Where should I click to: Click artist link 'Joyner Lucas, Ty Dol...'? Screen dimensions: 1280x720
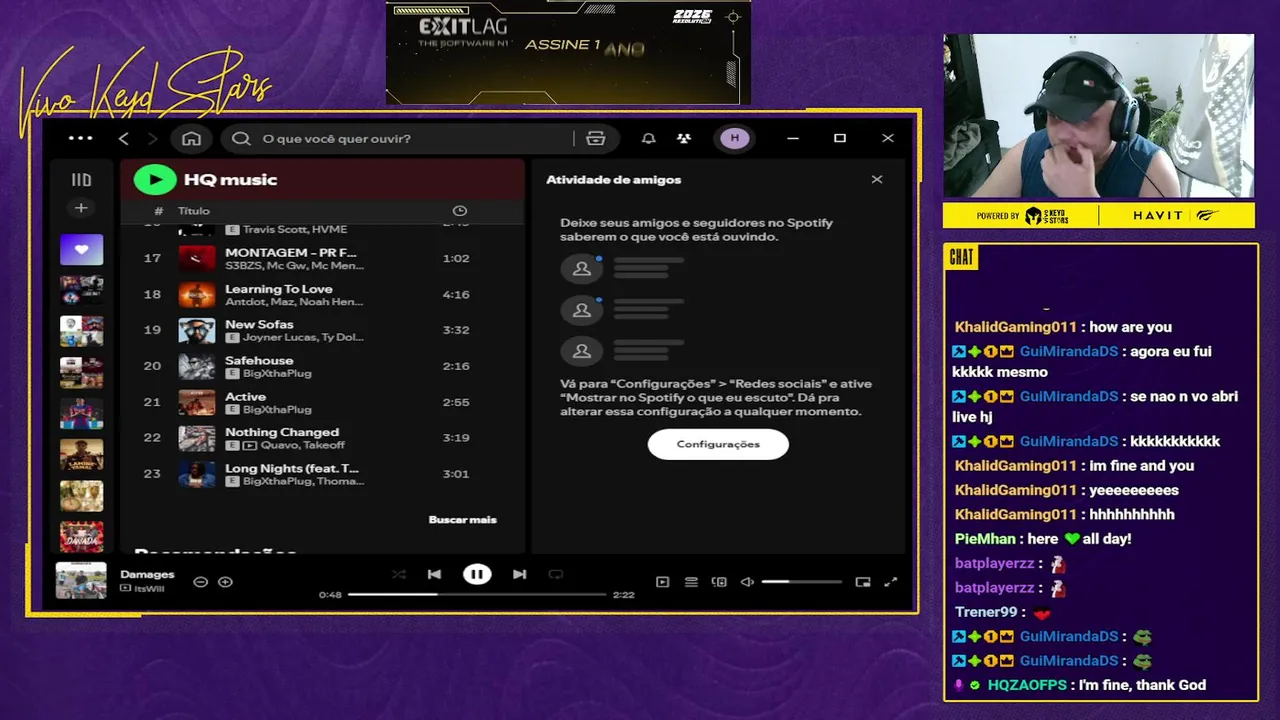coord(303,337)
